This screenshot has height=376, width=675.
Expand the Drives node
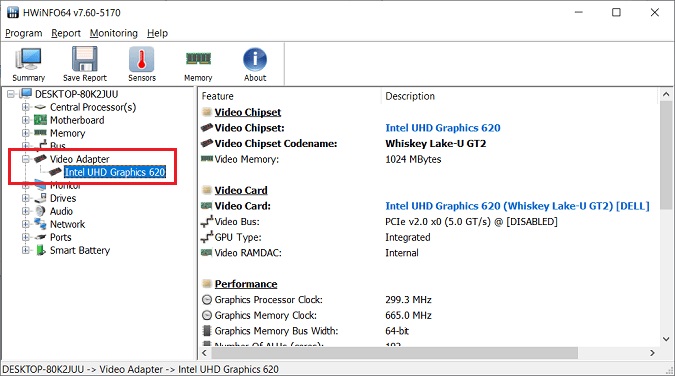(x=26, y=198)
